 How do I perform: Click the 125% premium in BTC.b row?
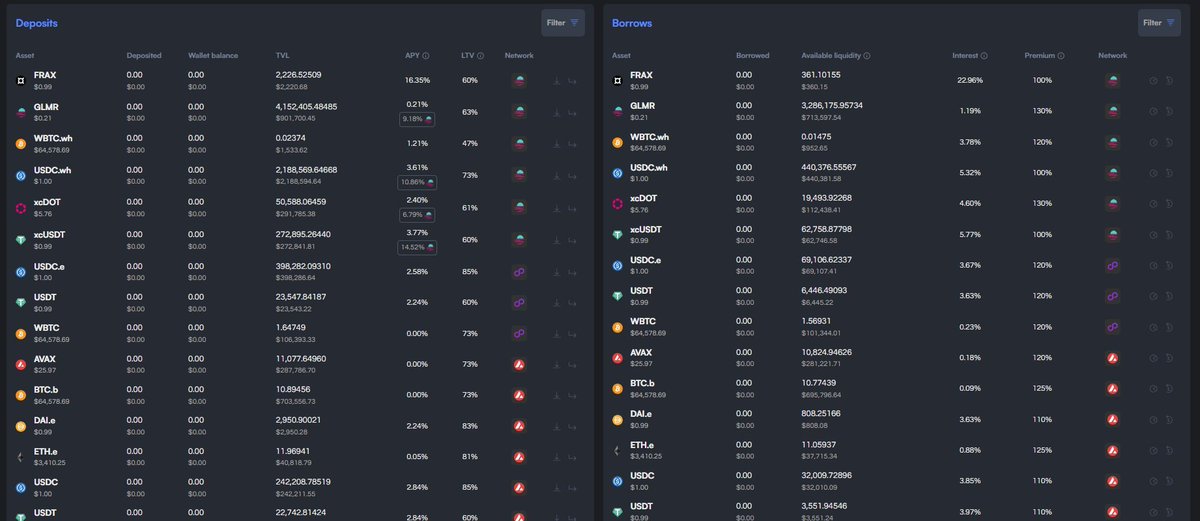pyautogui.click(x=1042, y=388)
